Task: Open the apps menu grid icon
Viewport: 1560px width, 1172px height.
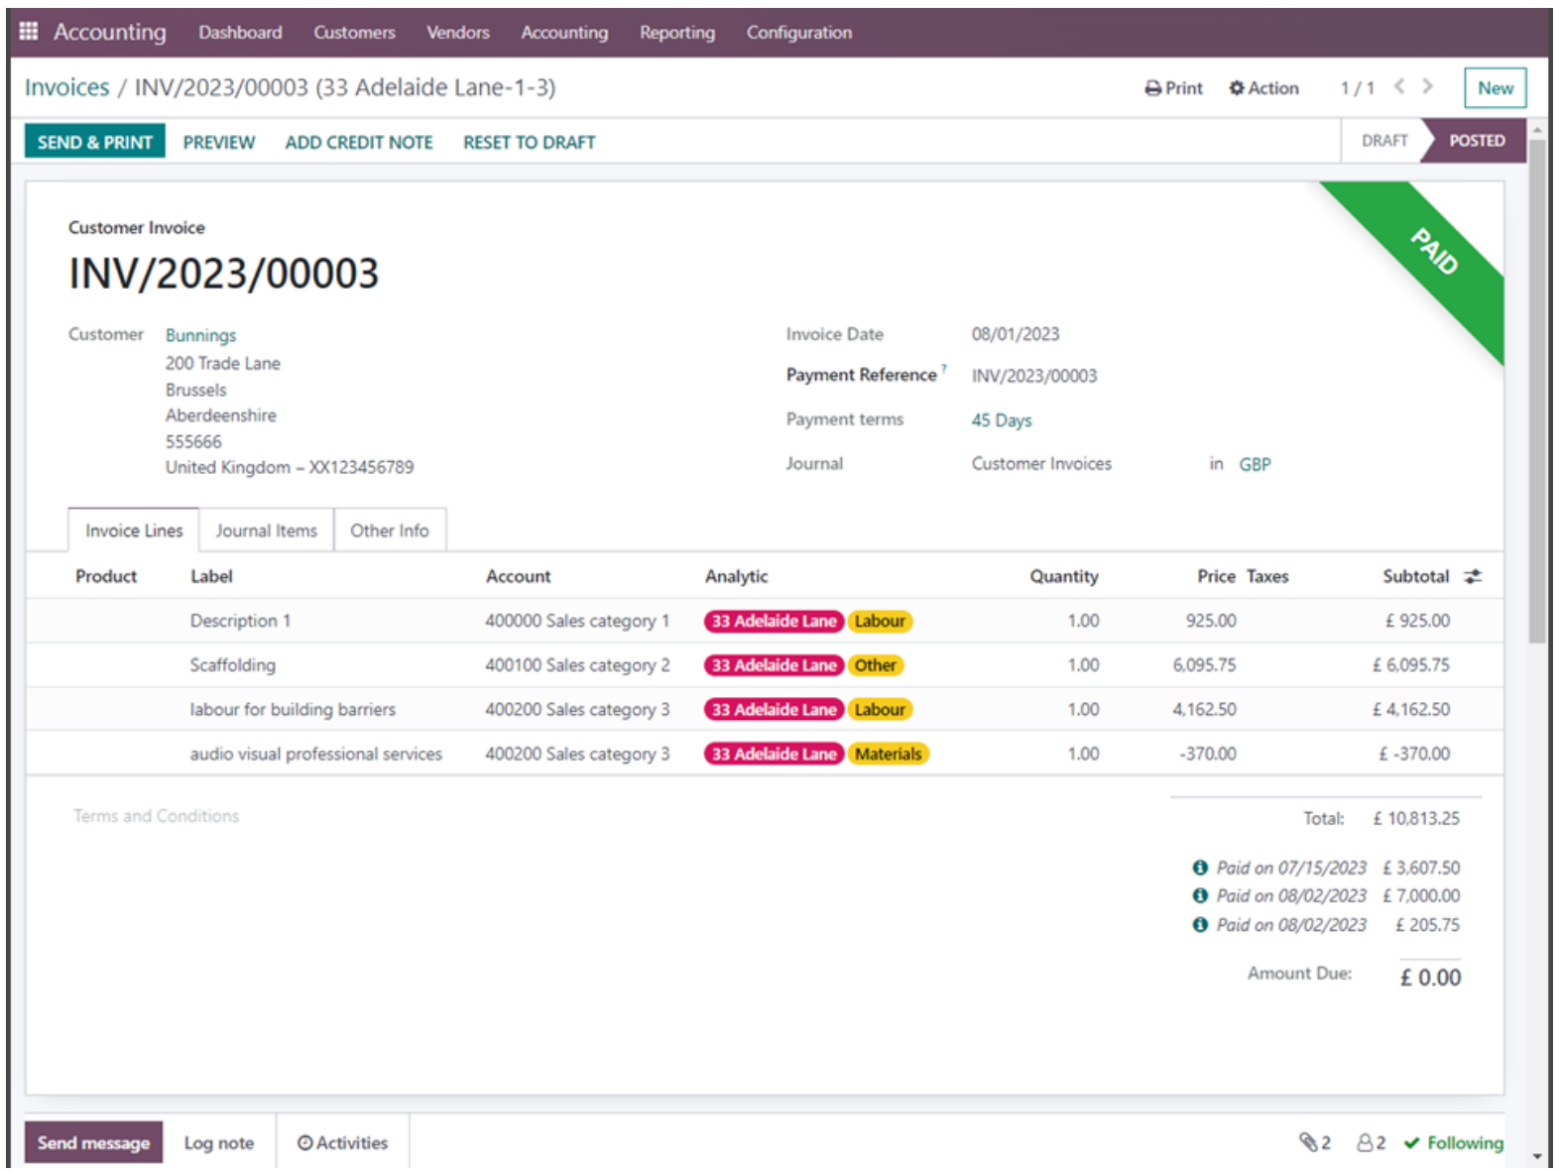Action: [28, 31]
